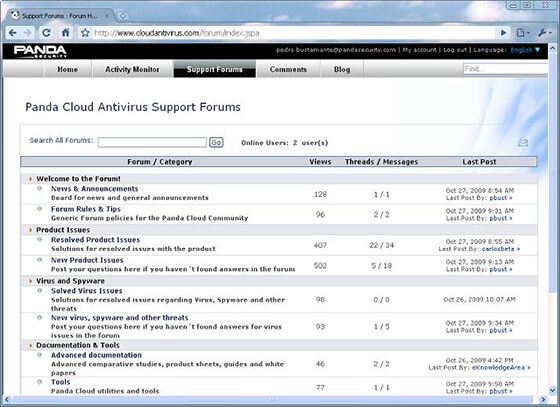Open the Resolved Product Issues forum
560x407 pixels.
click(95, 240)
